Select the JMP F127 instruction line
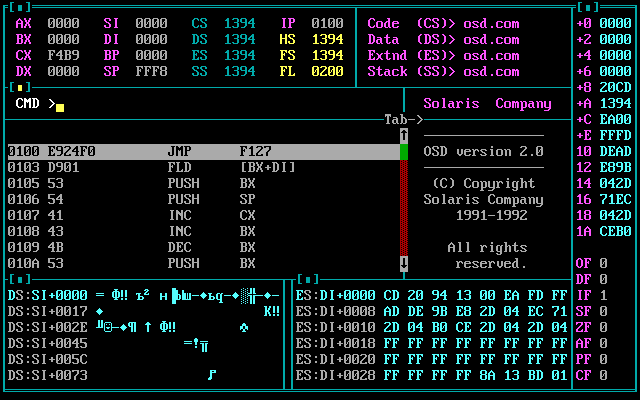Viewport: 640px width, 400px height. coord(200,151)
